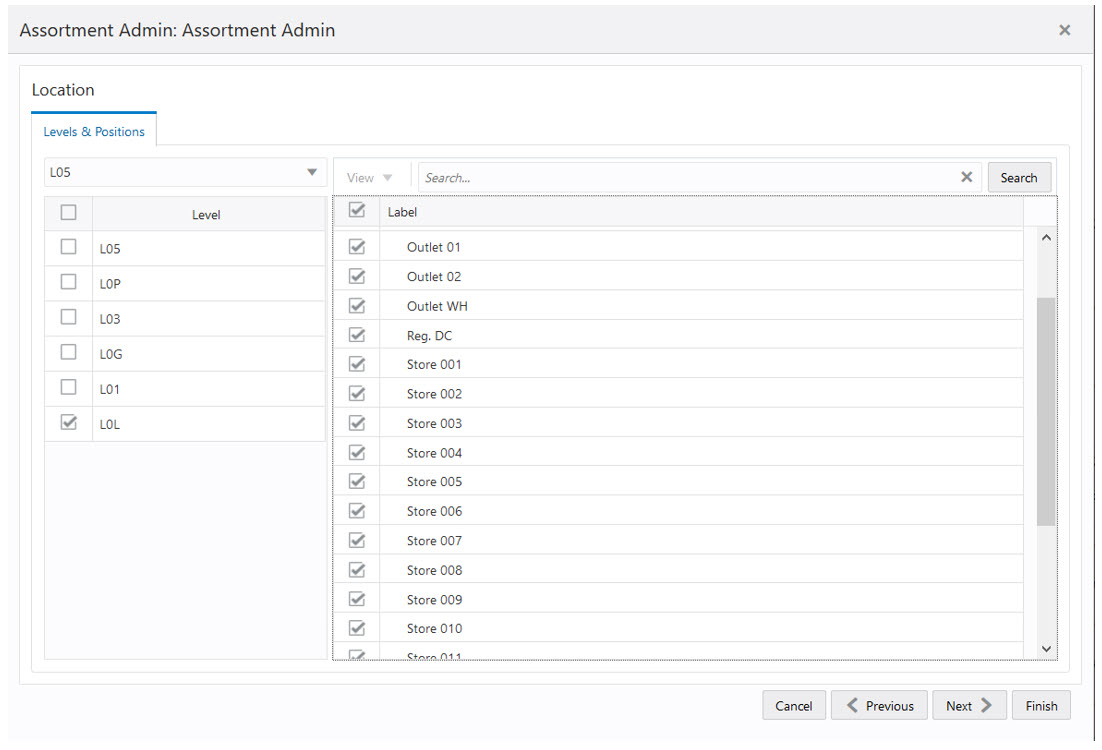Uncheck the L0L level checkbox
The image size is (1102, 750).
pyautogui.click(x=68, y=422)
